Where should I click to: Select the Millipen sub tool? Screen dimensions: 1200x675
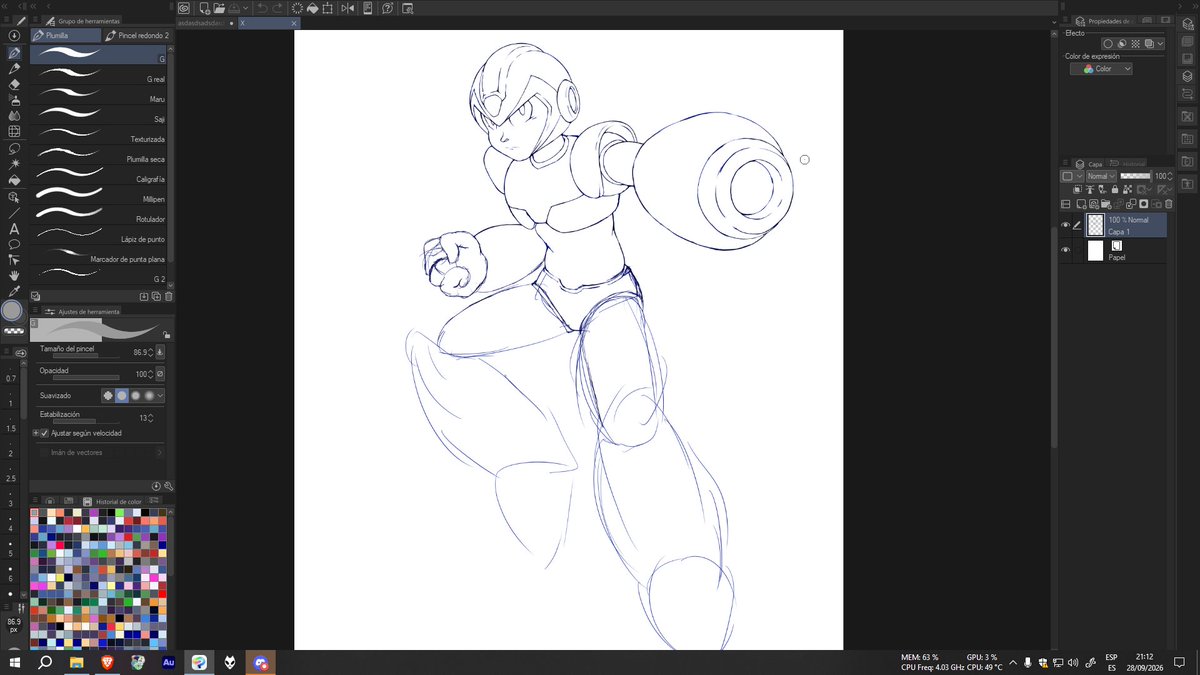click(100, 195)
